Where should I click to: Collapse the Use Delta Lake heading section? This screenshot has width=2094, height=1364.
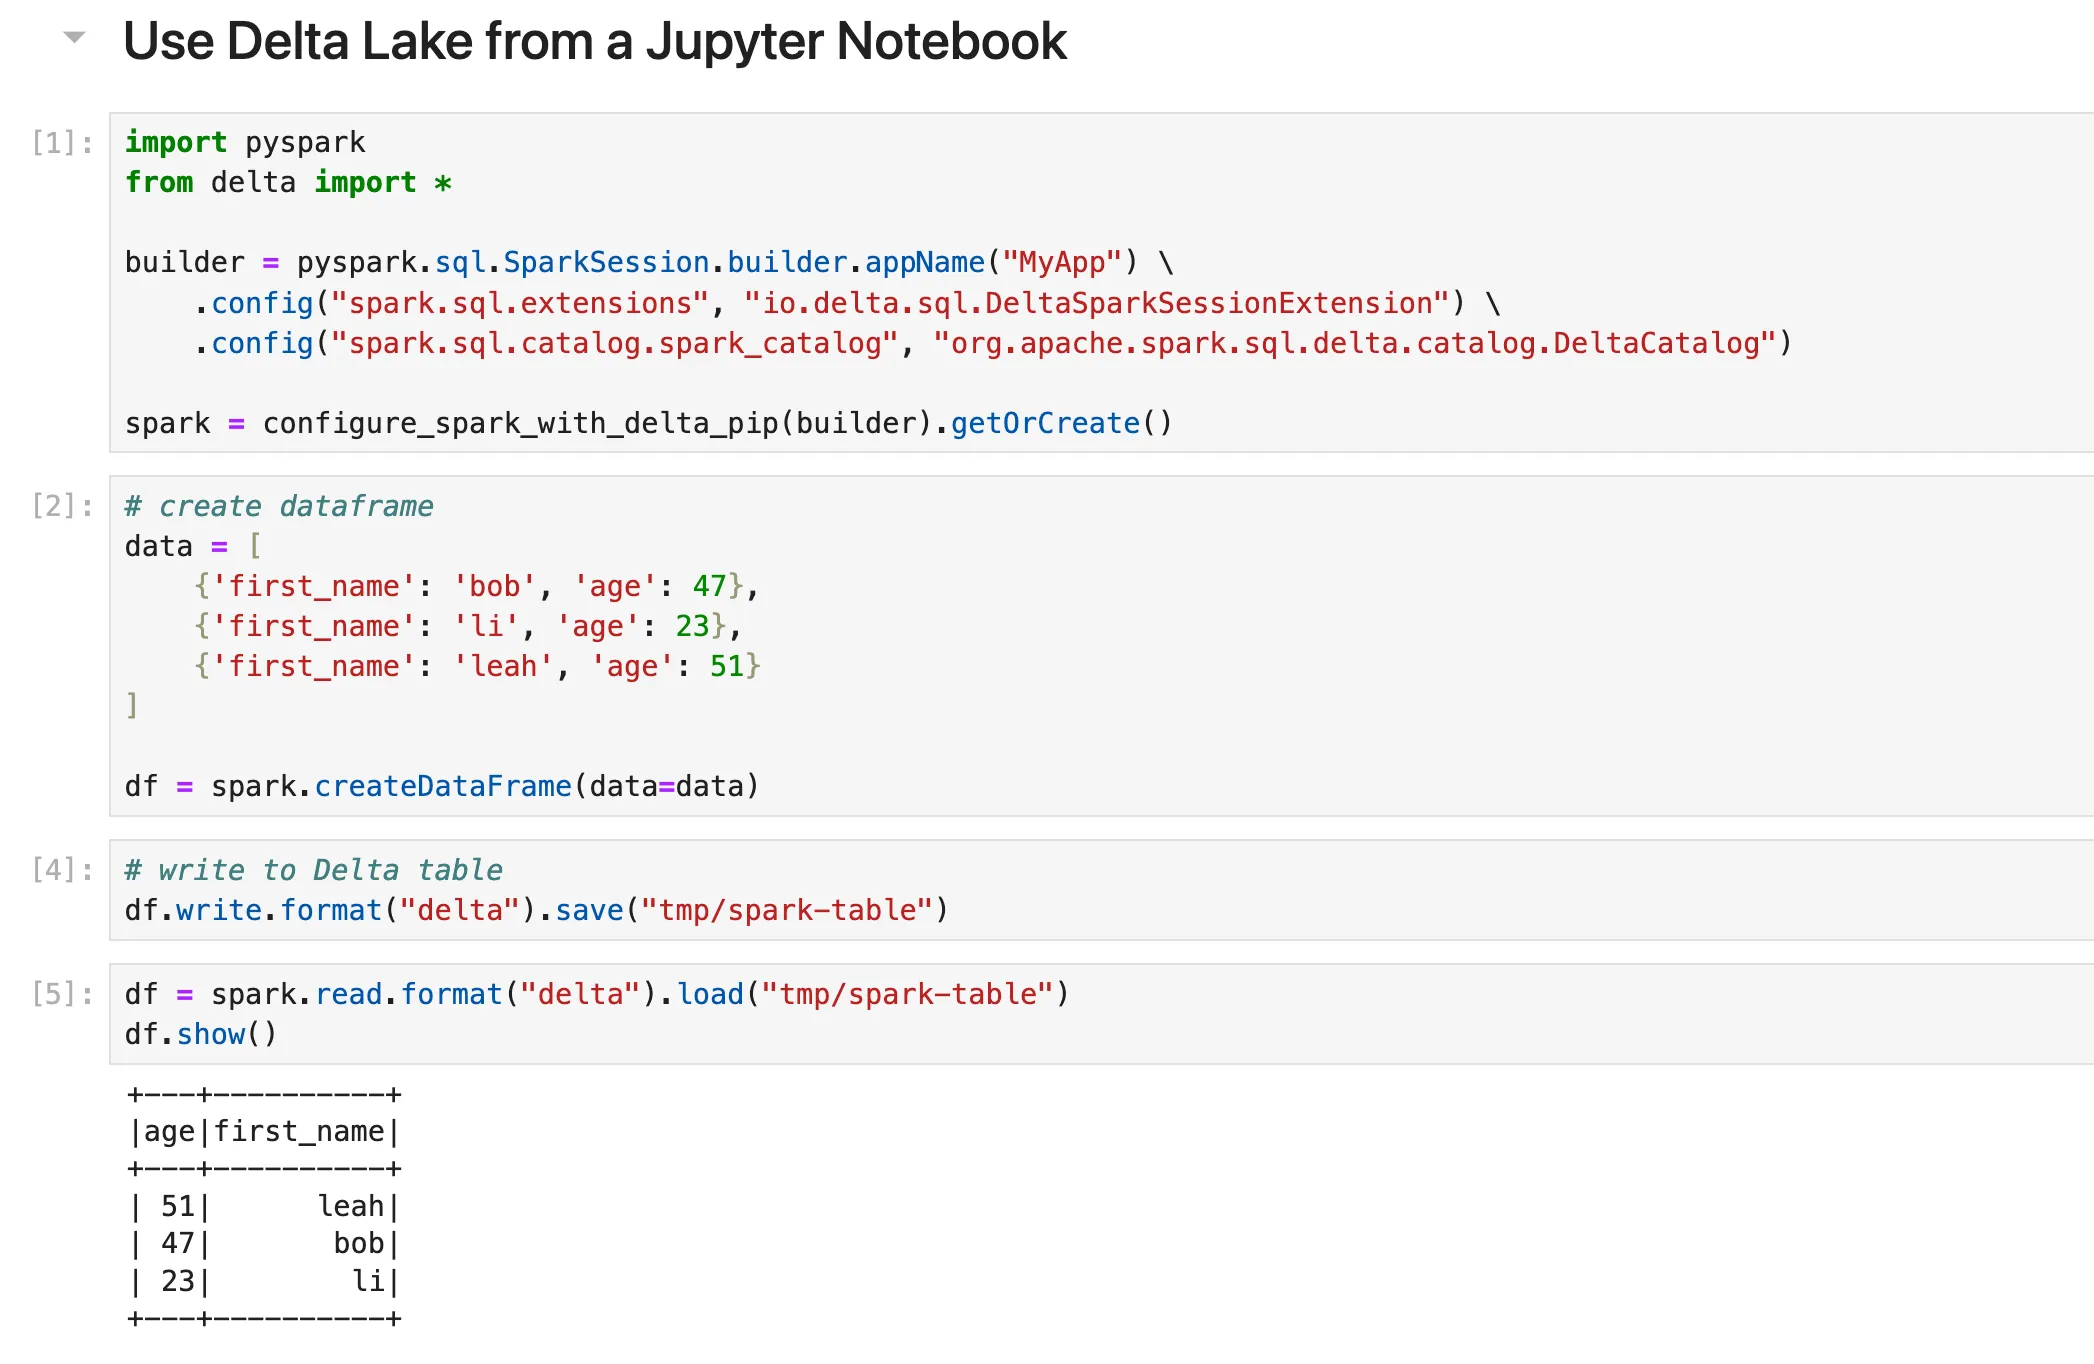click(74, 38)
